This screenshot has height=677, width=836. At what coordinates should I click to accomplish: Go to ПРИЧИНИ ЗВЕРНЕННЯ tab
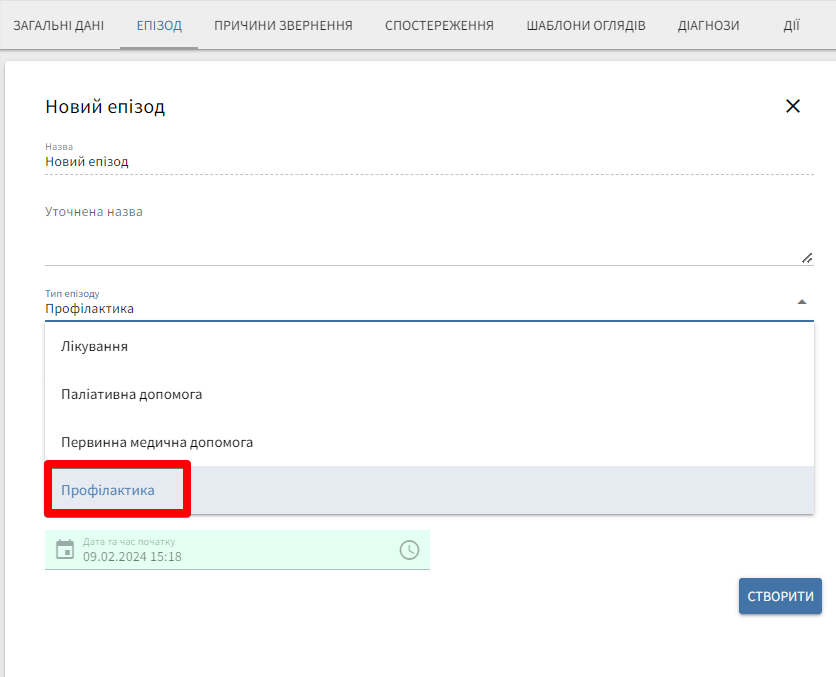pos(283,25)
